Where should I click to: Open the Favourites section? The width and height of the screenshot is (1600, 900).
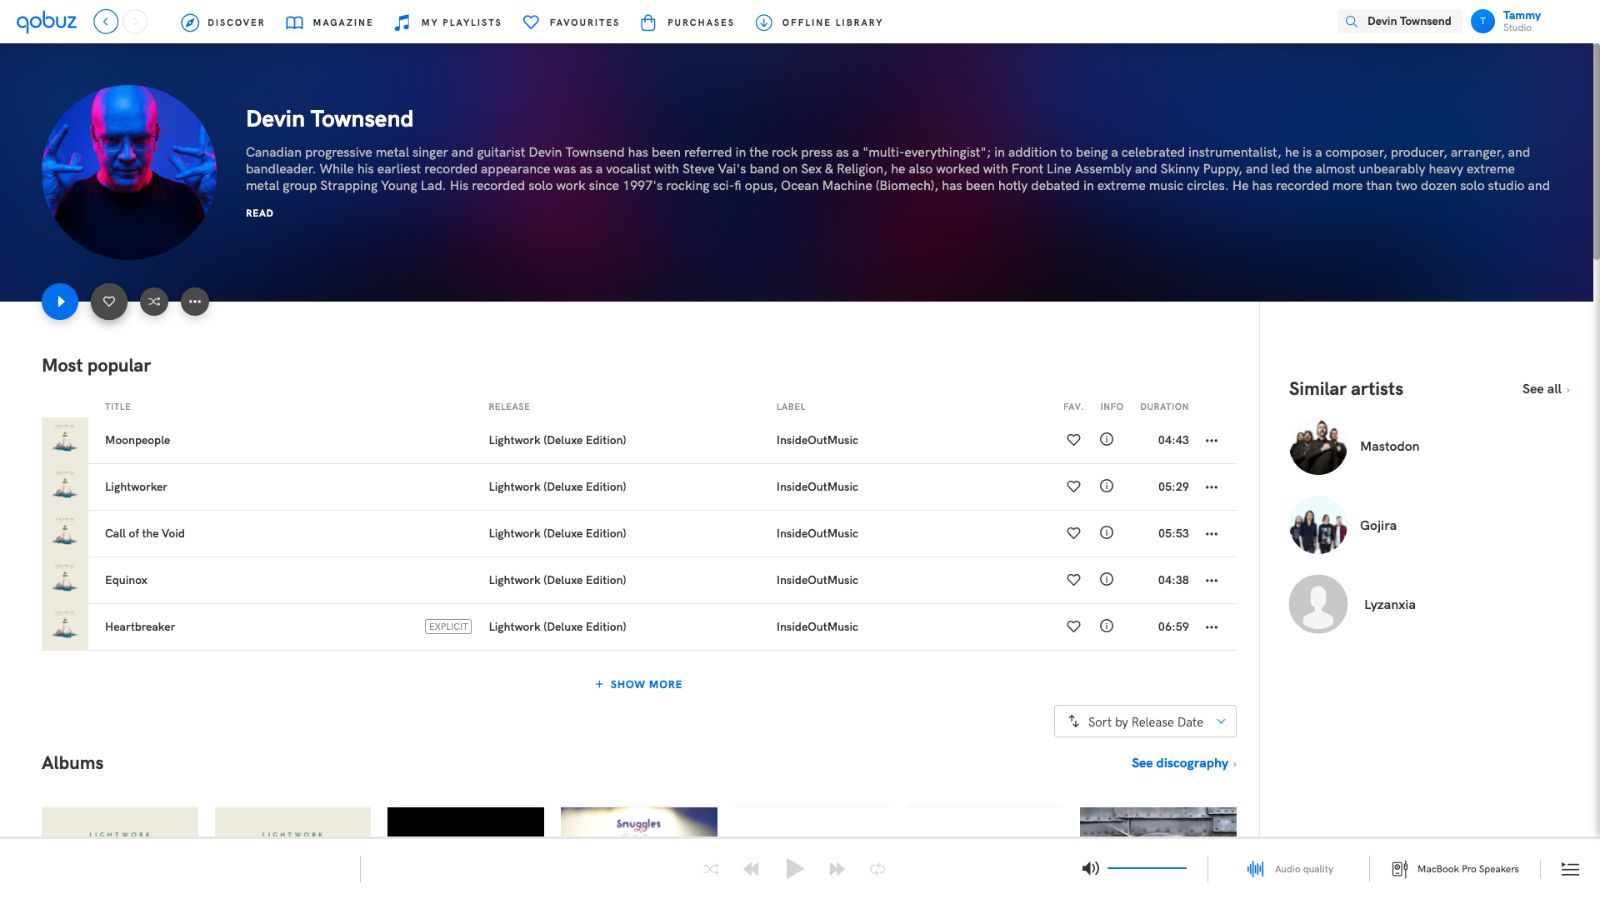click(x=571, y=22)
